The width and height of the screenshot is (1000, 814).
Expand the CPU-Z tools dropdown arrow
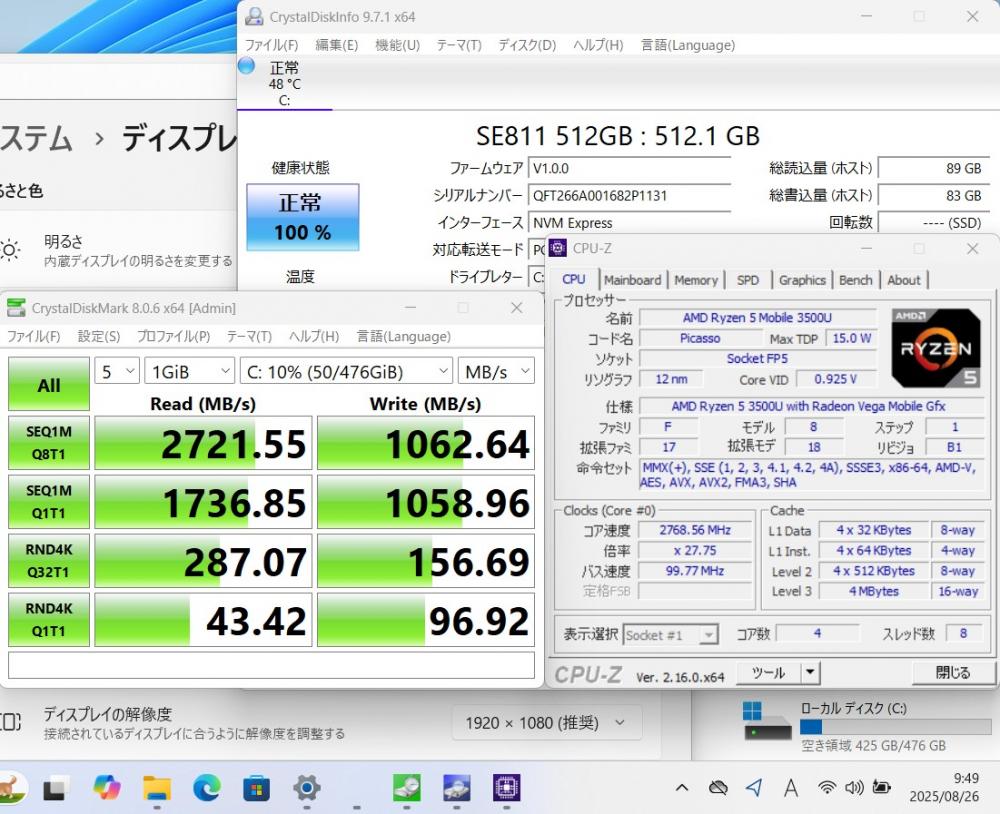click(810, 672)
